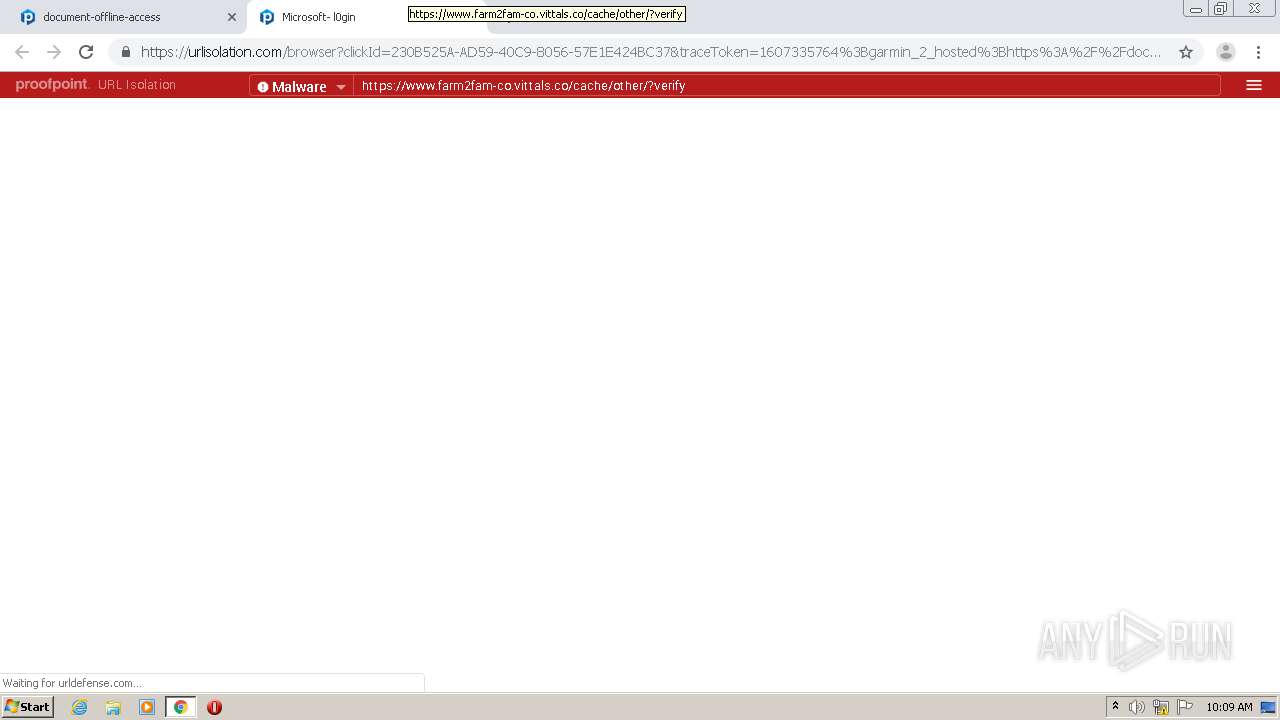Go forward to the next page
This screenshot has height=720, width=1280.
point(54,52)
